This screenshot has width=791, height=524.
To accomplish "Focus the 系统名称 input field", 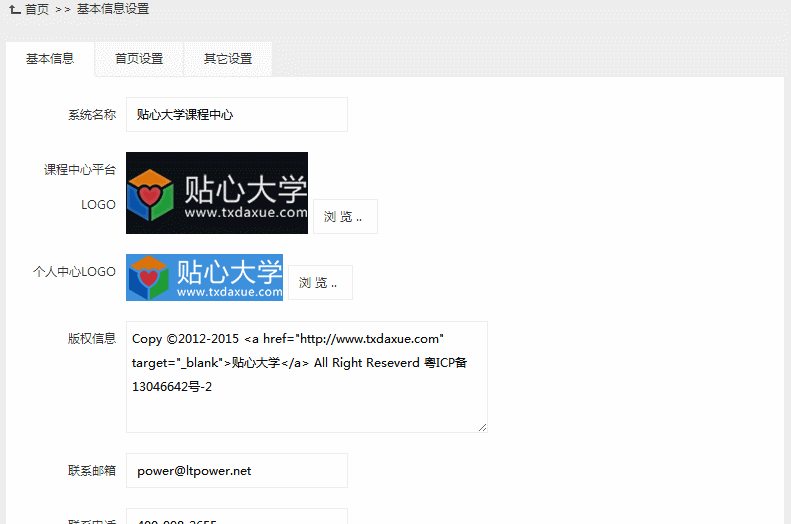I will coord(236,115).
